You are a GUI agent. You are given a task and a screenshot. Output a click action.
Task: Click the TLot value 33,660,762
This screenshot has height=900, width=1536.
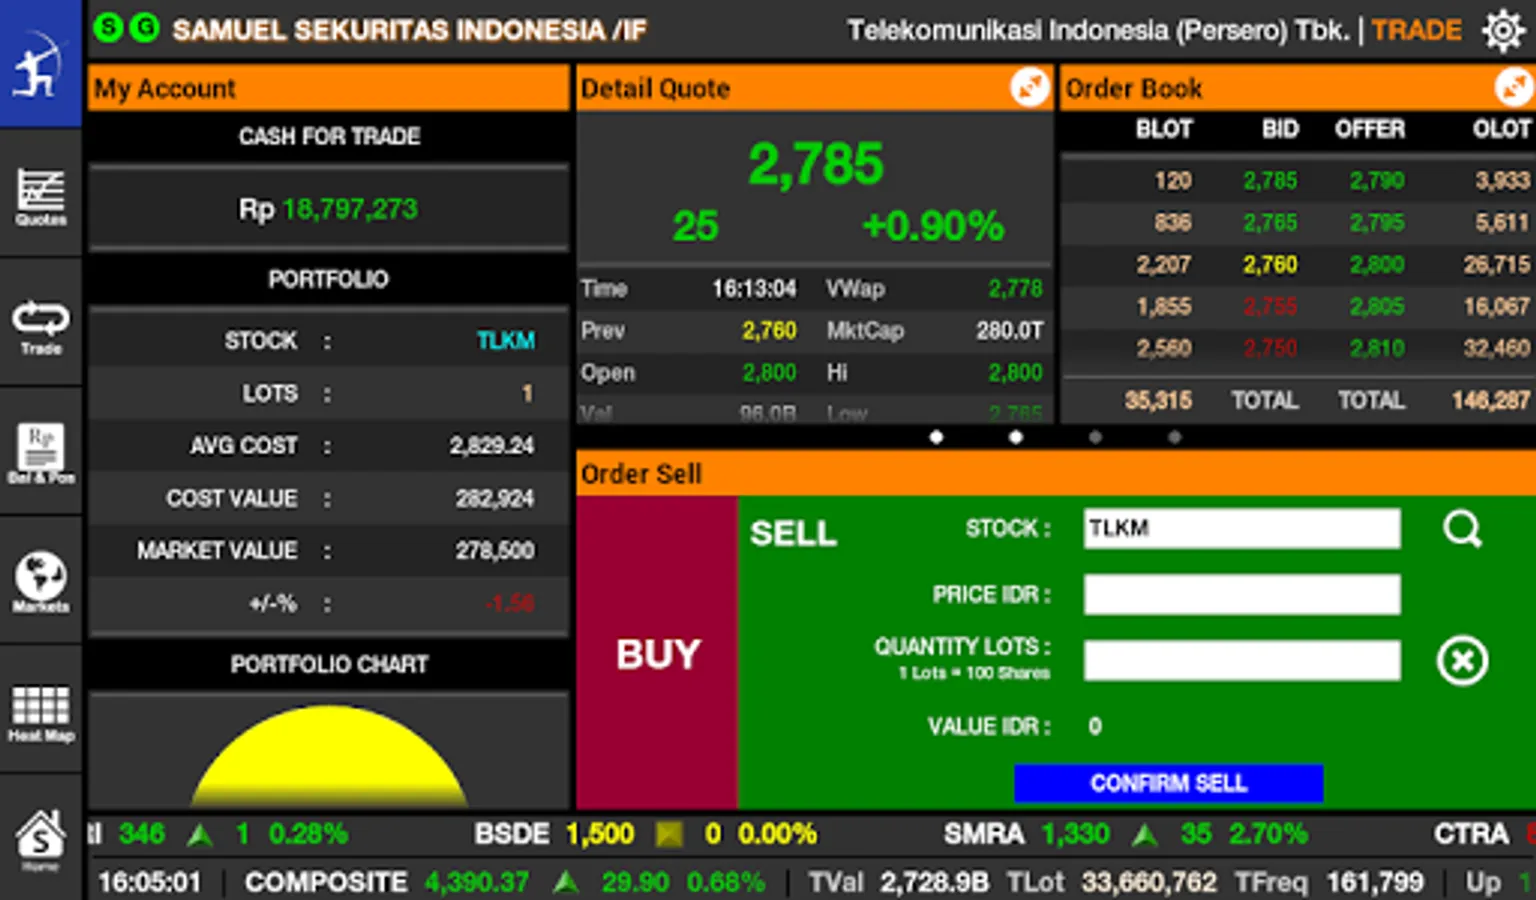[1149, 882]
